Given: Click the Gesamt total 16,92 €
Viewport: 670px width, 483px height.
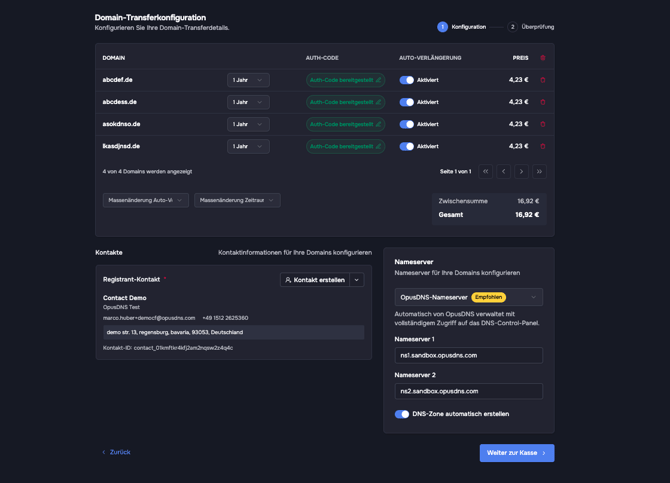Looking at the screenshot, I should tap(527, 215).
